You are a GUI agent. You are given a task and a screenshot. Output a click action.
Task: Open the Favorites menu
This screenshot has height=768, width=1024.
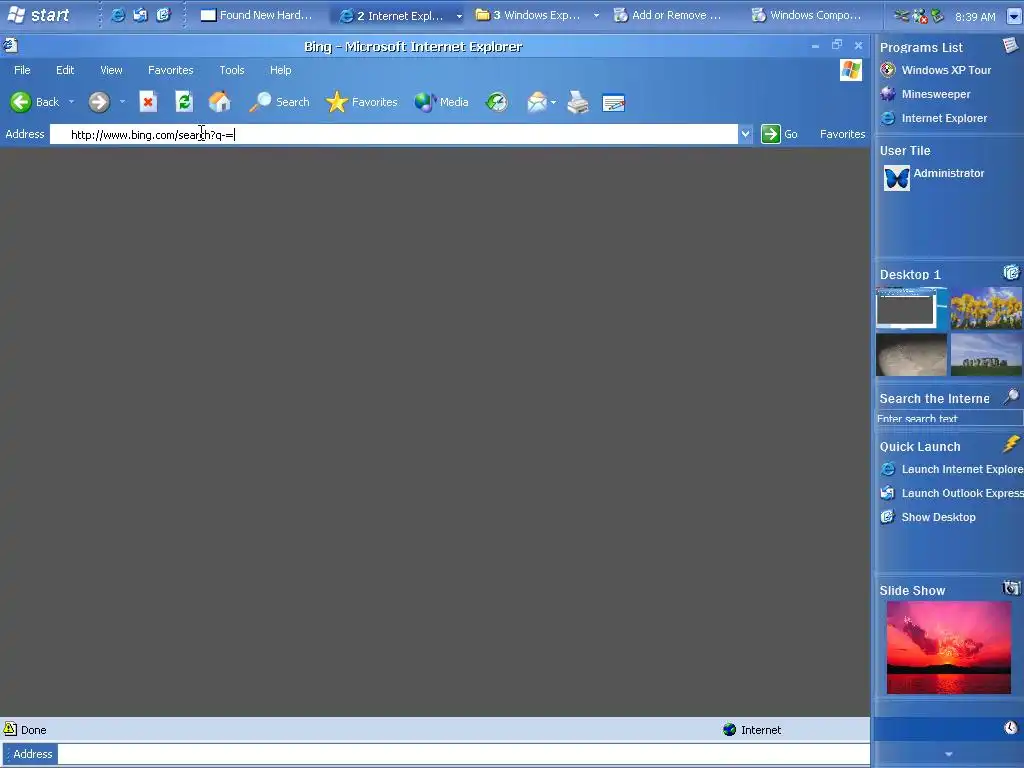click(170, 70)
